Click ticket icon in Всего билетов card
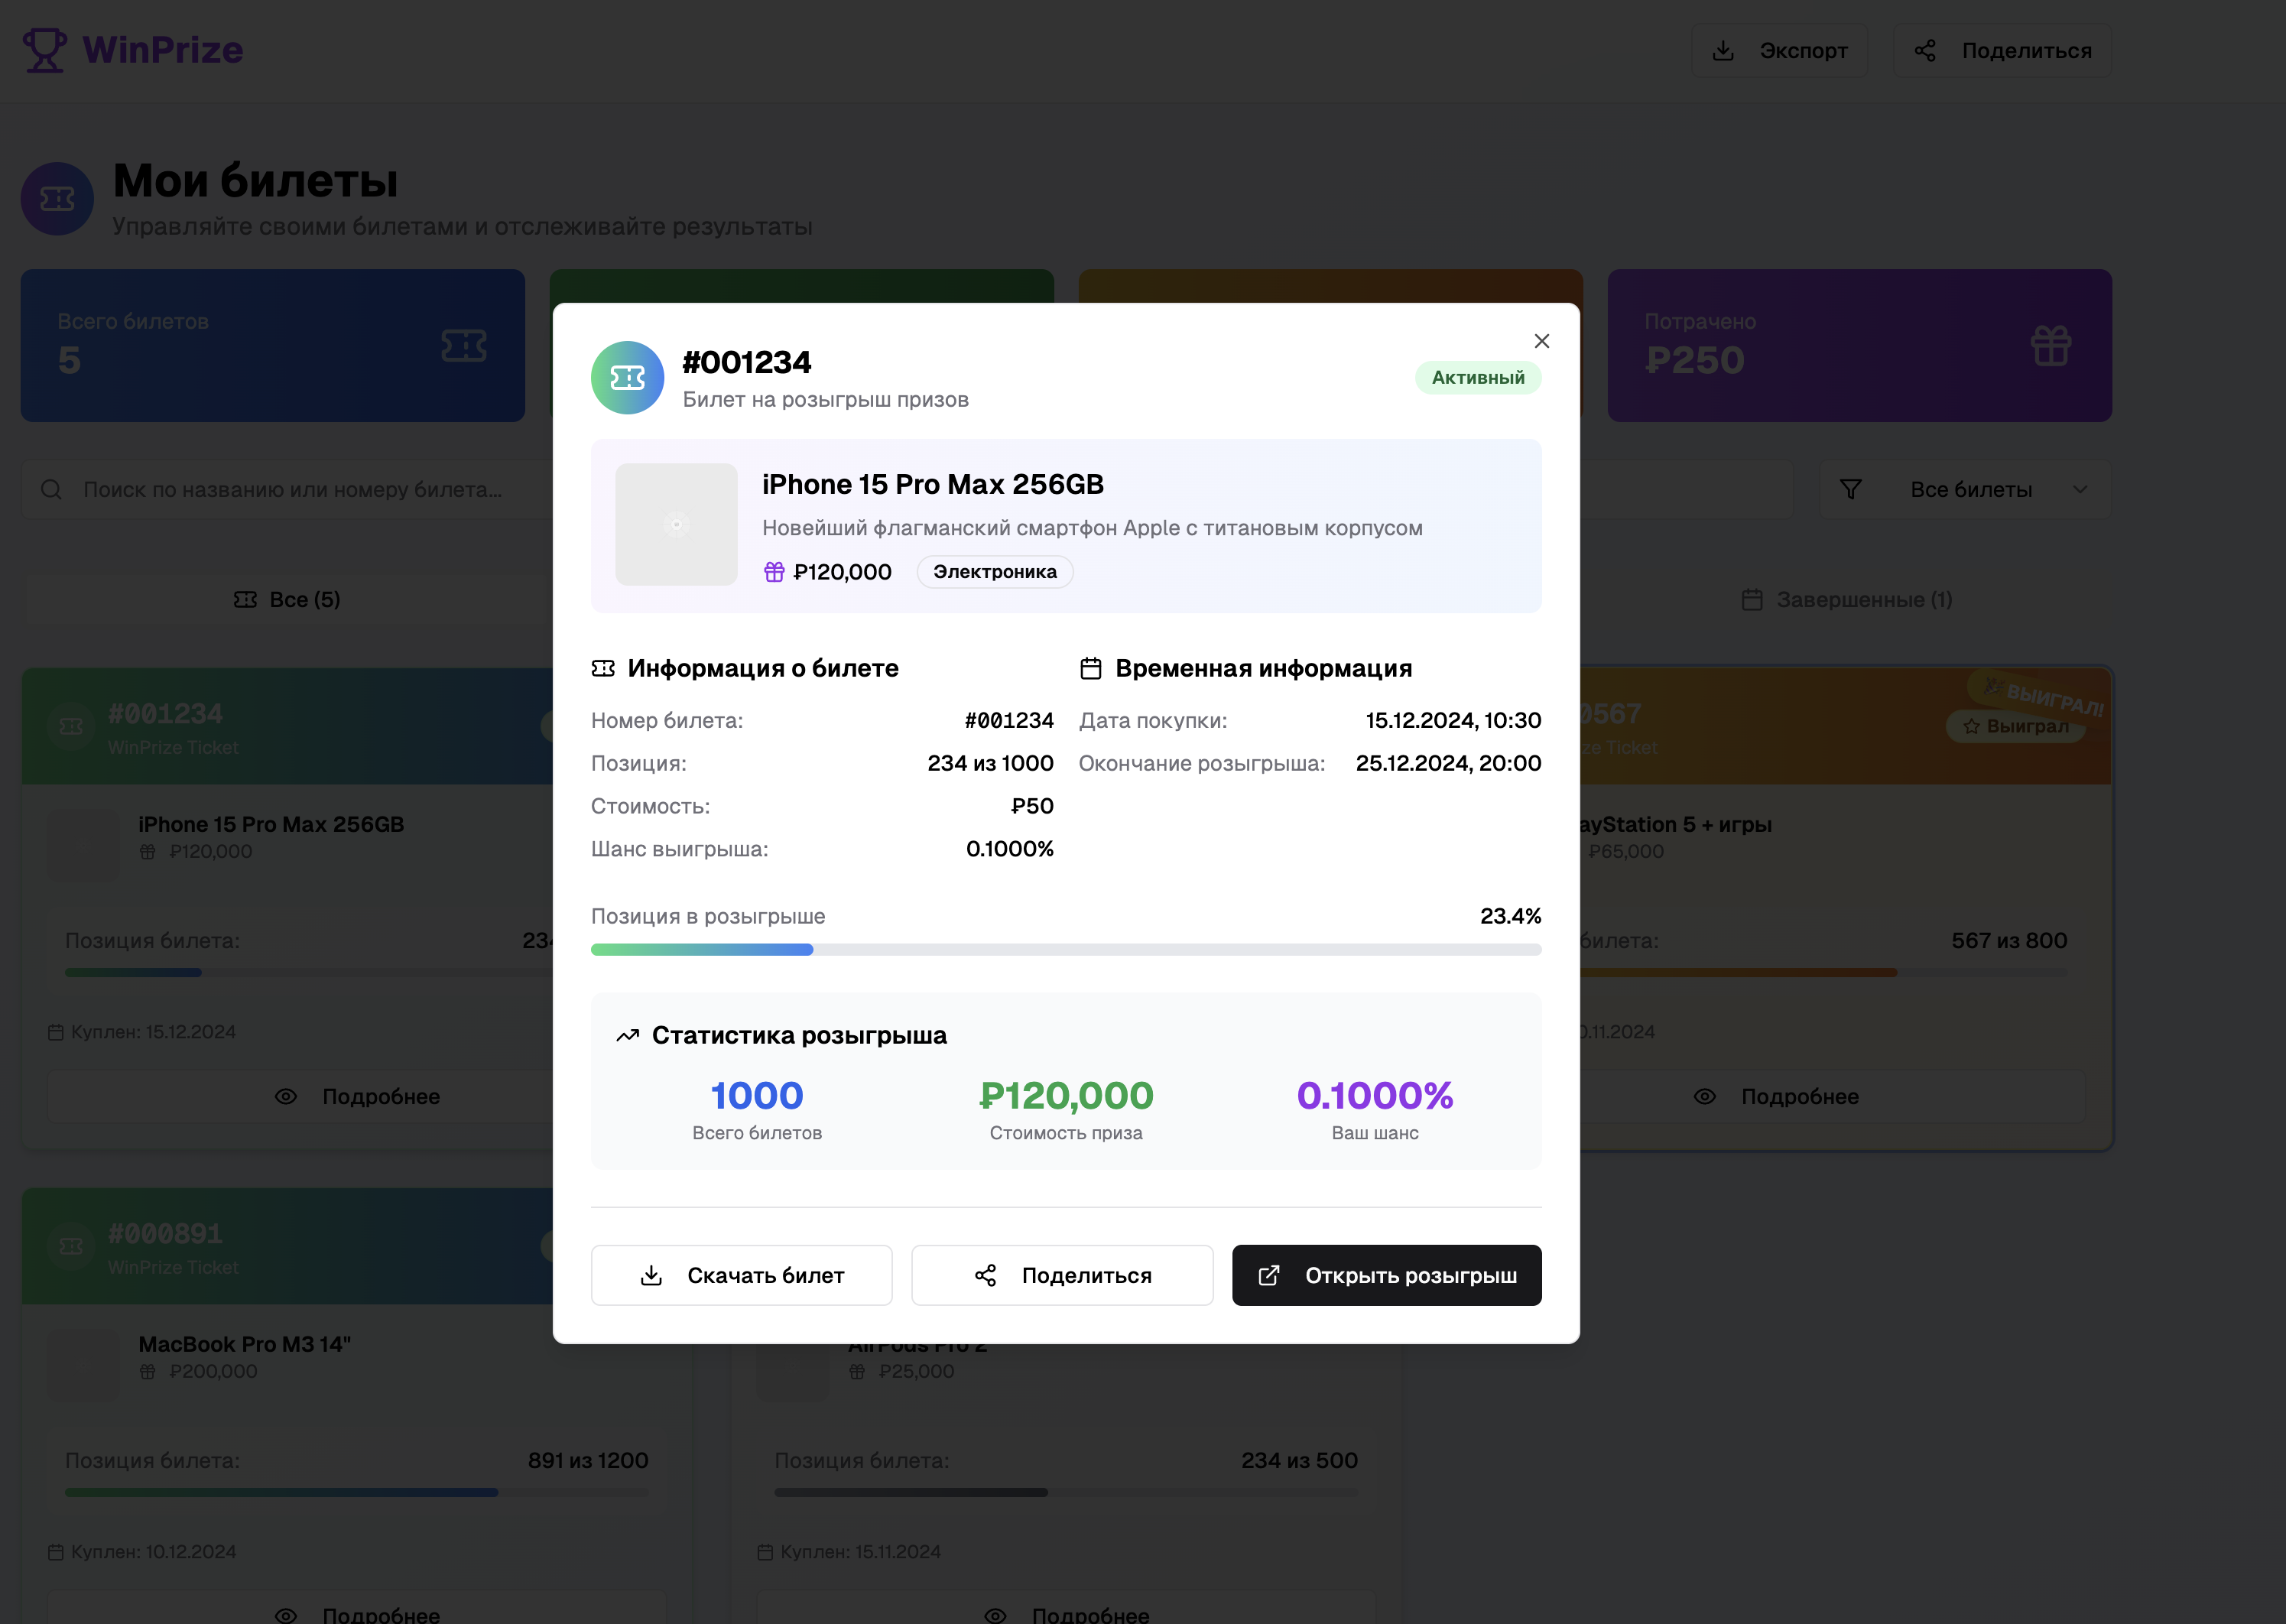Image resolution: width=2286 pixels, height=1624 pixels. (x=464, y=346)
